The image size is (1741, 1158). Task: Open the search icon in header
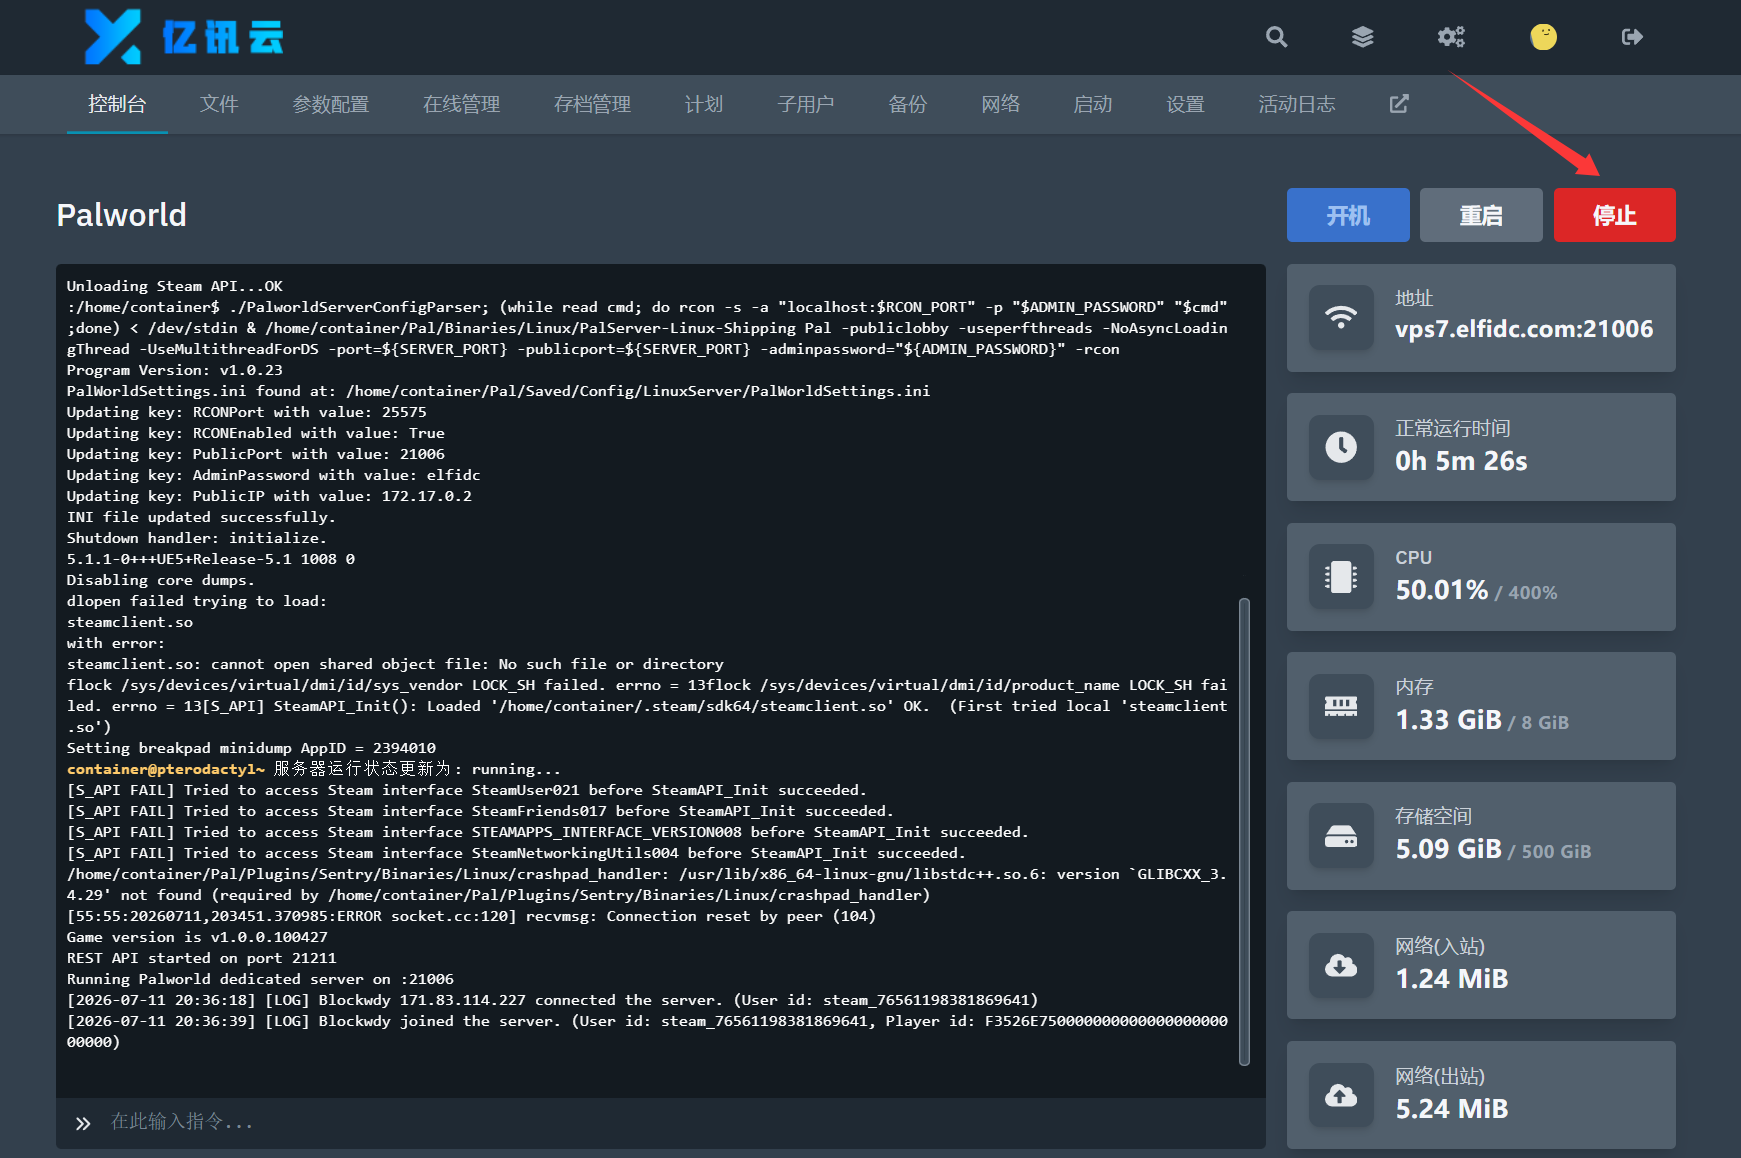tap(1276, 37)
